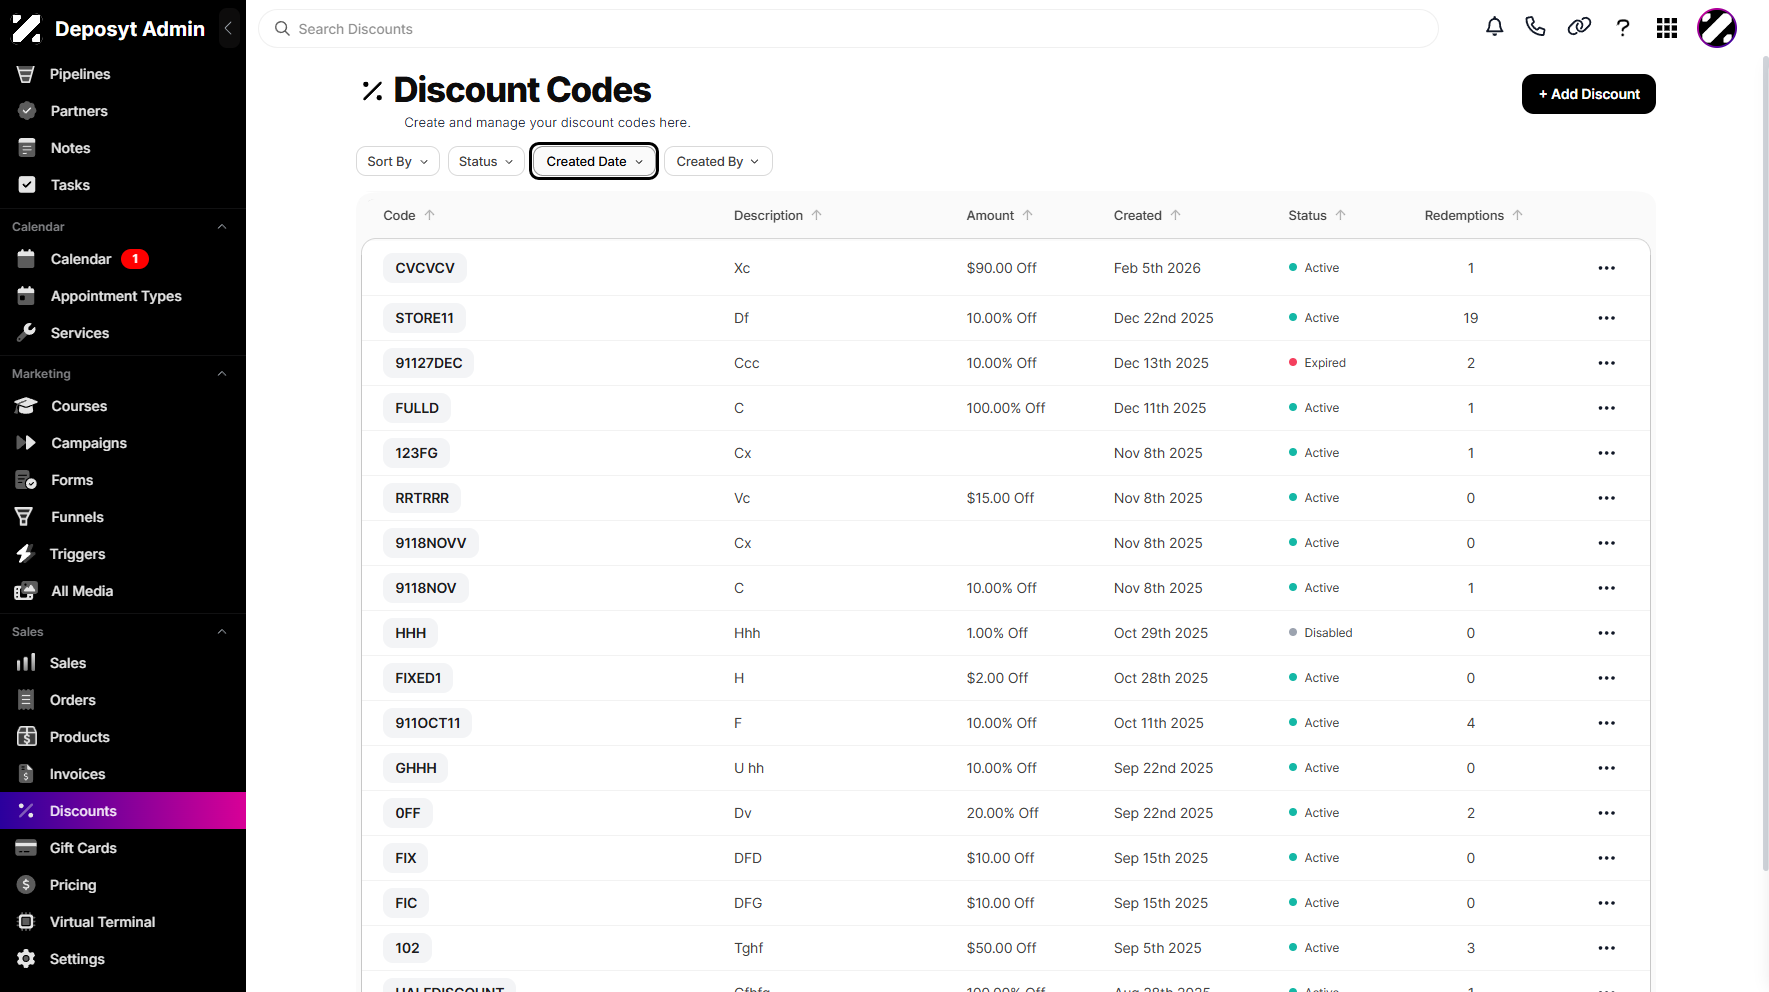Sort by Code column arrow
This screenshot has width=1769, height=992.
click(x=430, y=215)
